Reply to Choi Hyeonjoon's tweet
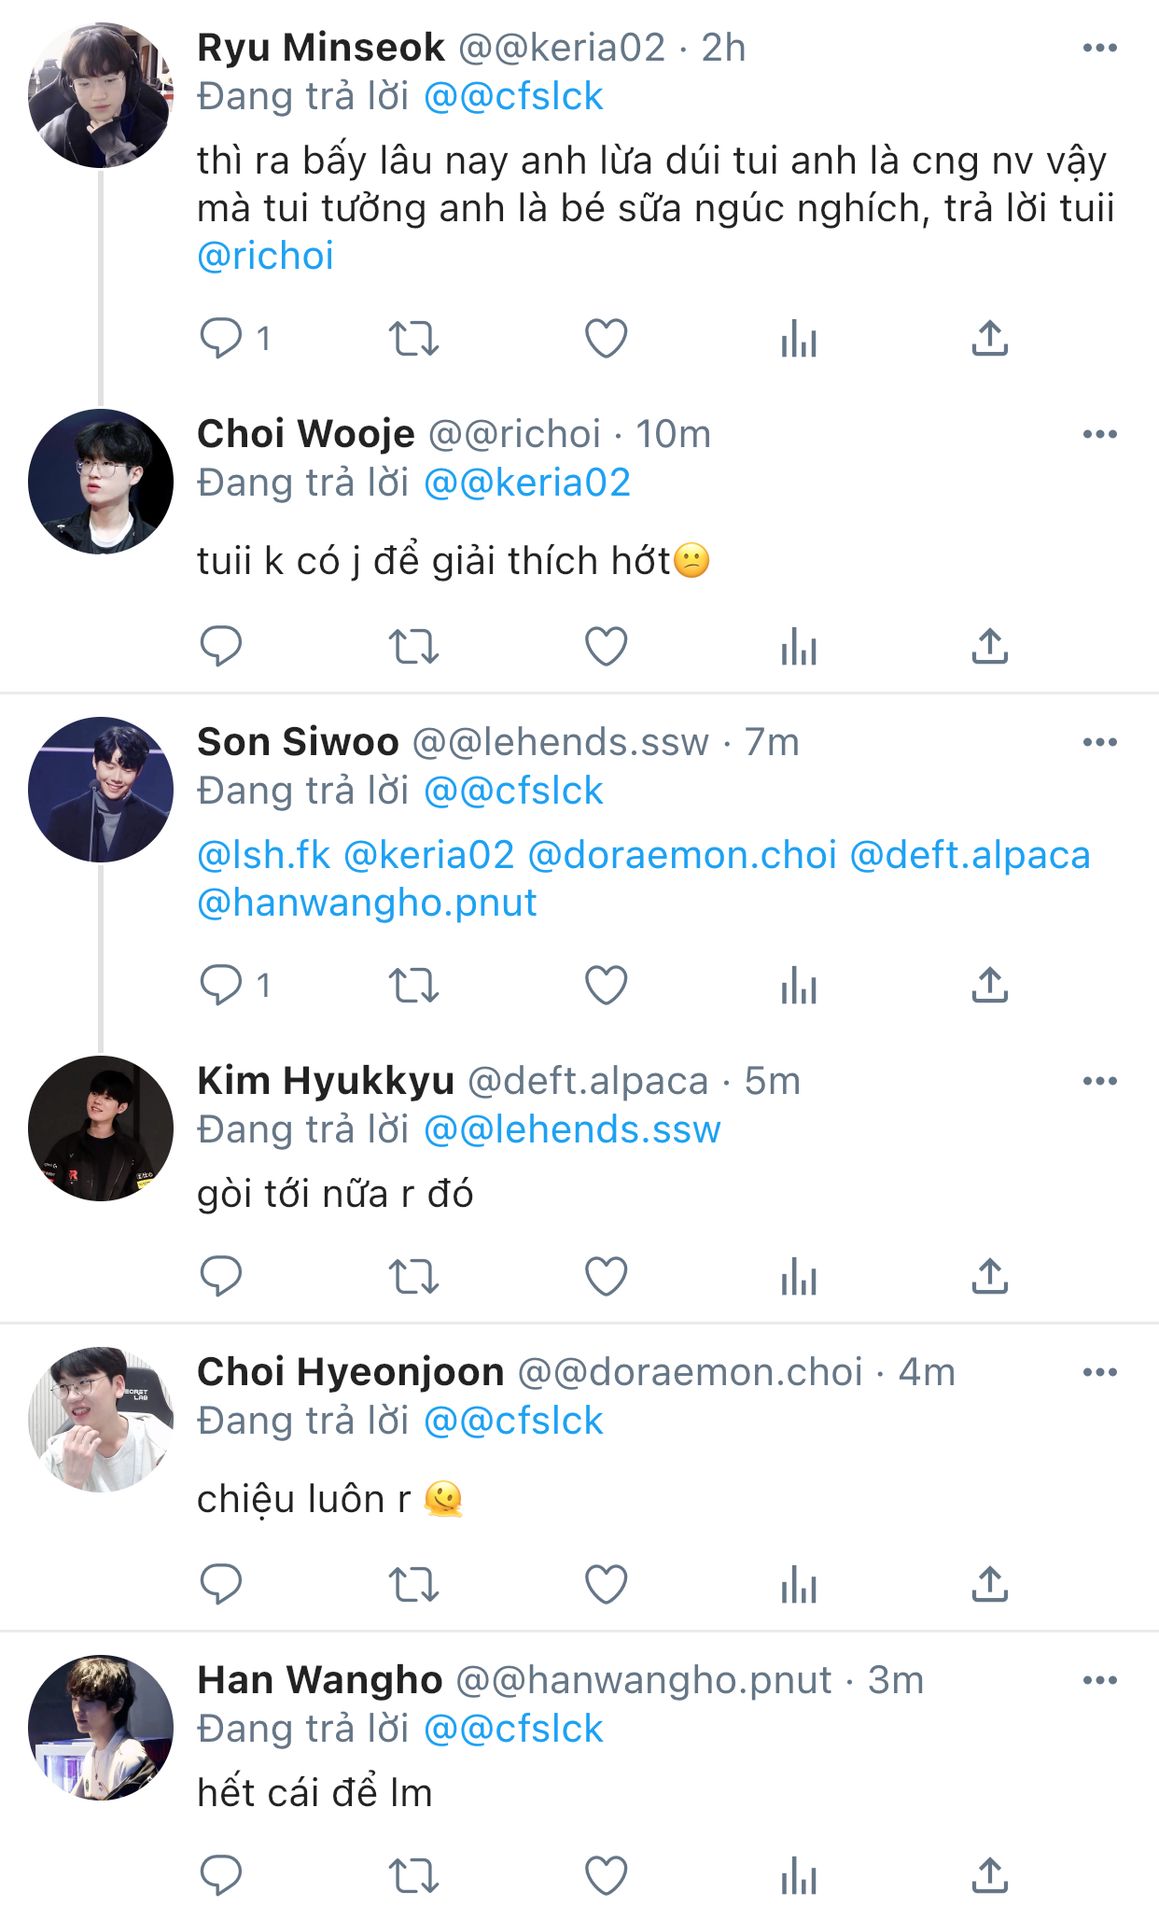This screenshot has width=1159, height=1920. coord(221,1584)
